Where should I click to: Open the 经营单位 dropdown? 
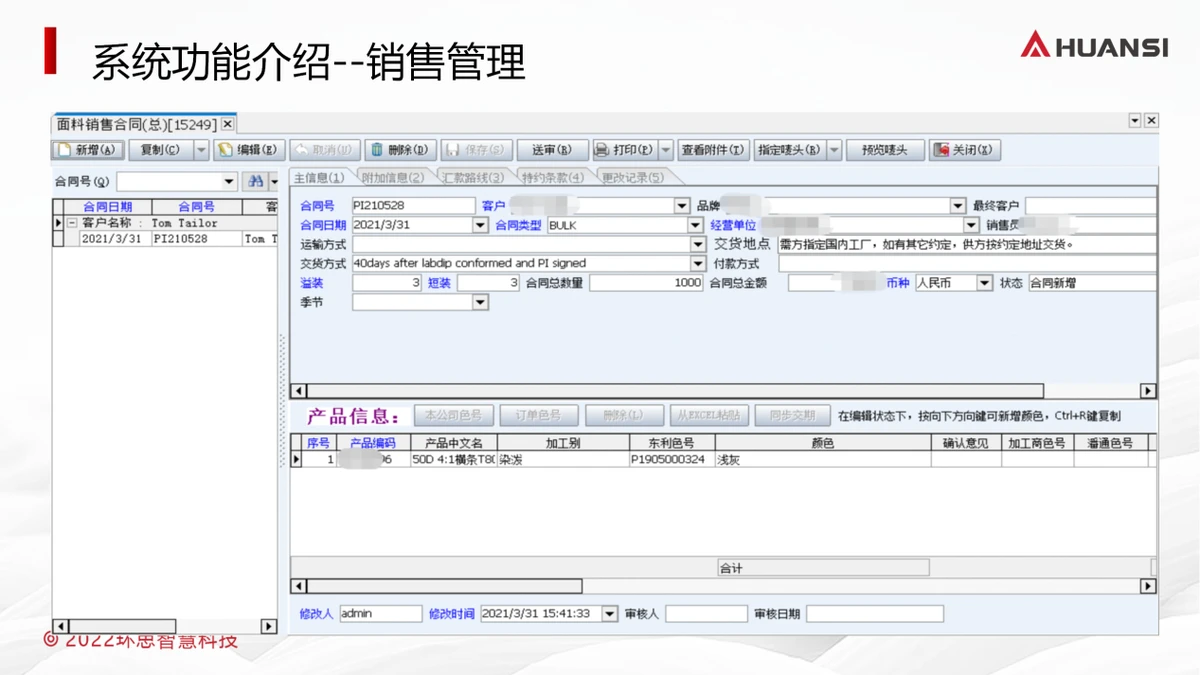[971, 225]
